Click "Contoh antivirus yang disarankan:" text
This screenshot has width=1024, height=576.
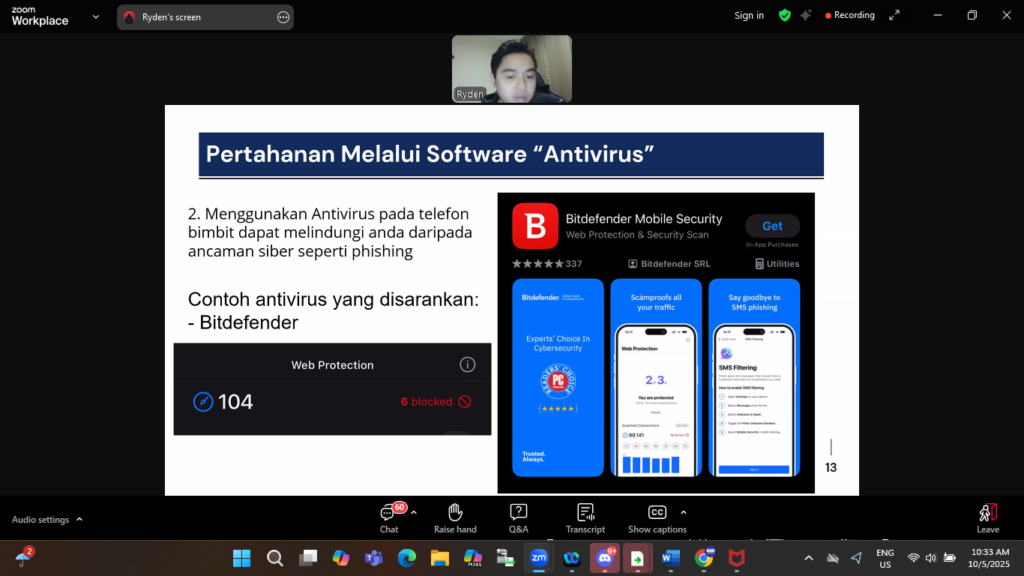tap(333, 300)
